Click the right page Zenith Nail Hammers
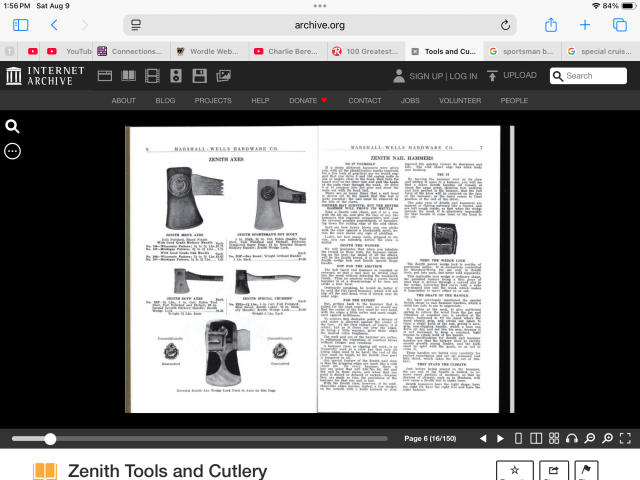The height and width of the screenshot is (480, 640). point(409,269)
